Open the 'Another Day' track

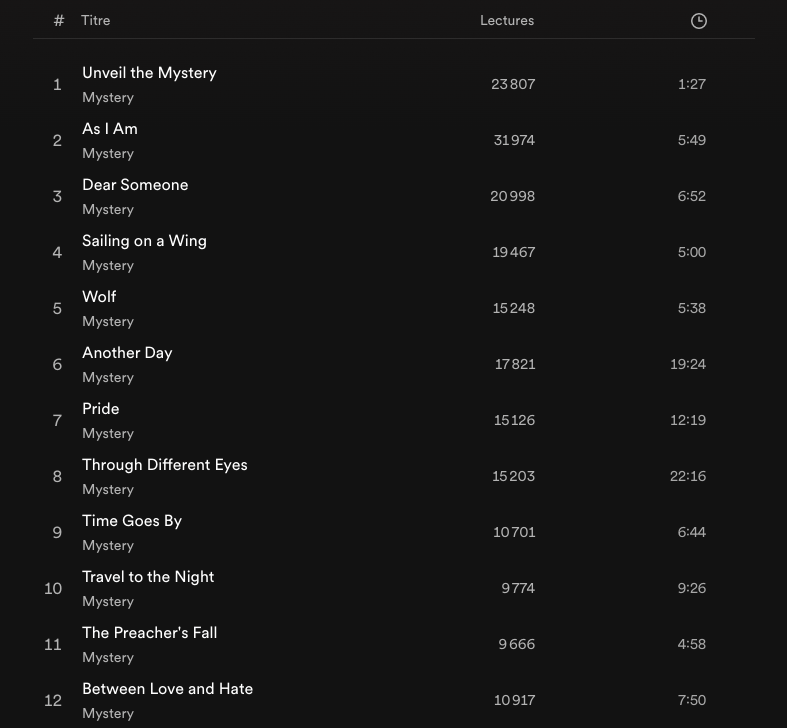[127, 353]
